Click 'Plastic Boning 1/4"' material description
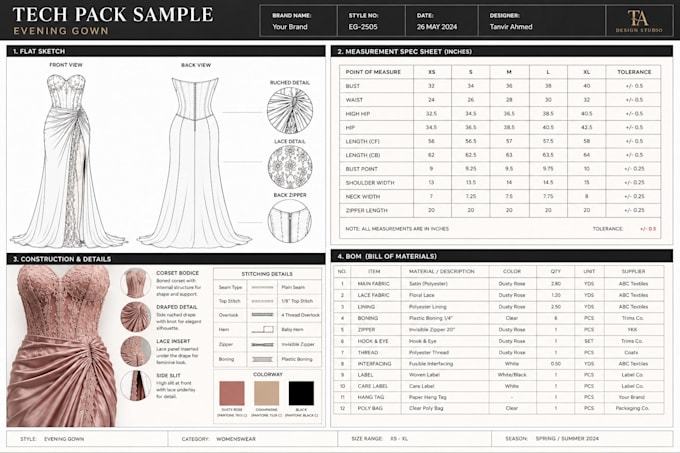This screenshot has height=453, width=680. tap(431, 318)
